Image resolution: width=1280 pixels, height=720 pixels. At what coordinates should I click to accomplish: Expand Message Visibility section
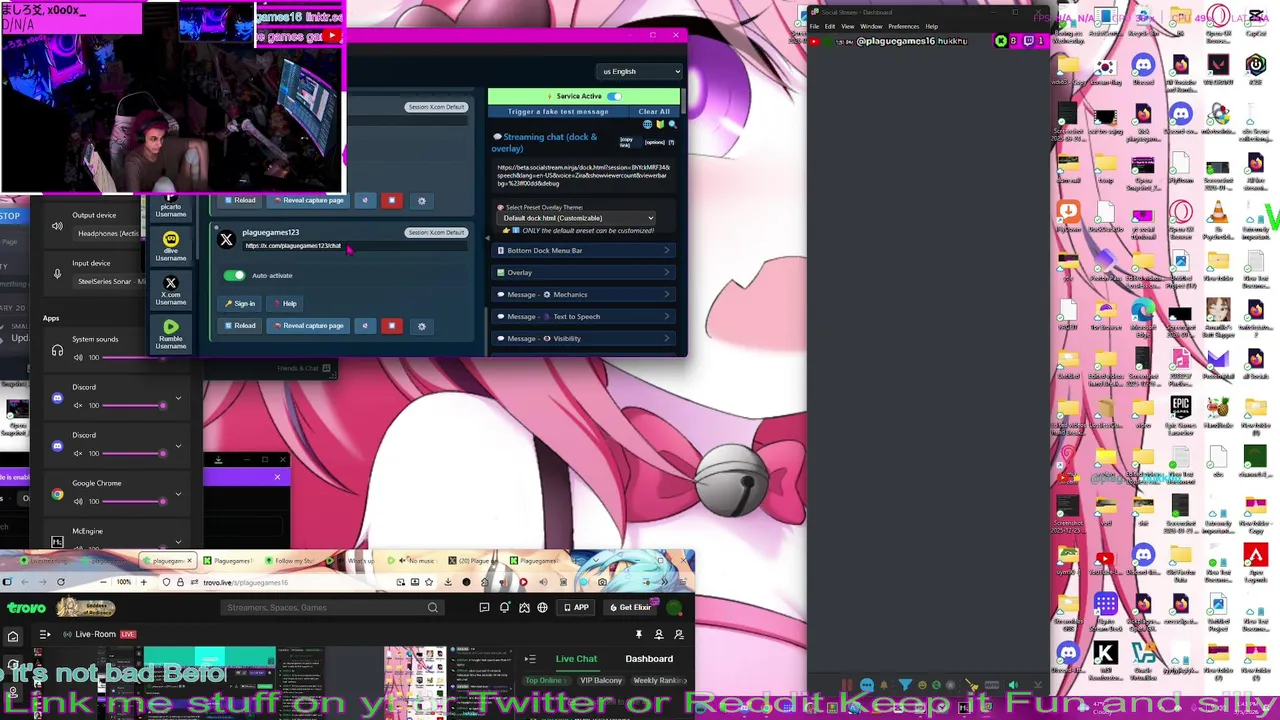(585, 338)
